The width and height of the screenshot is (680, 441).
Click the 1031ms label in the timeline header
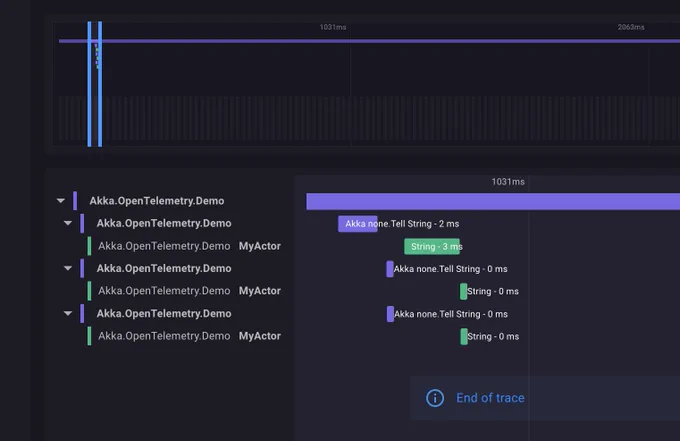pos(508,182)
